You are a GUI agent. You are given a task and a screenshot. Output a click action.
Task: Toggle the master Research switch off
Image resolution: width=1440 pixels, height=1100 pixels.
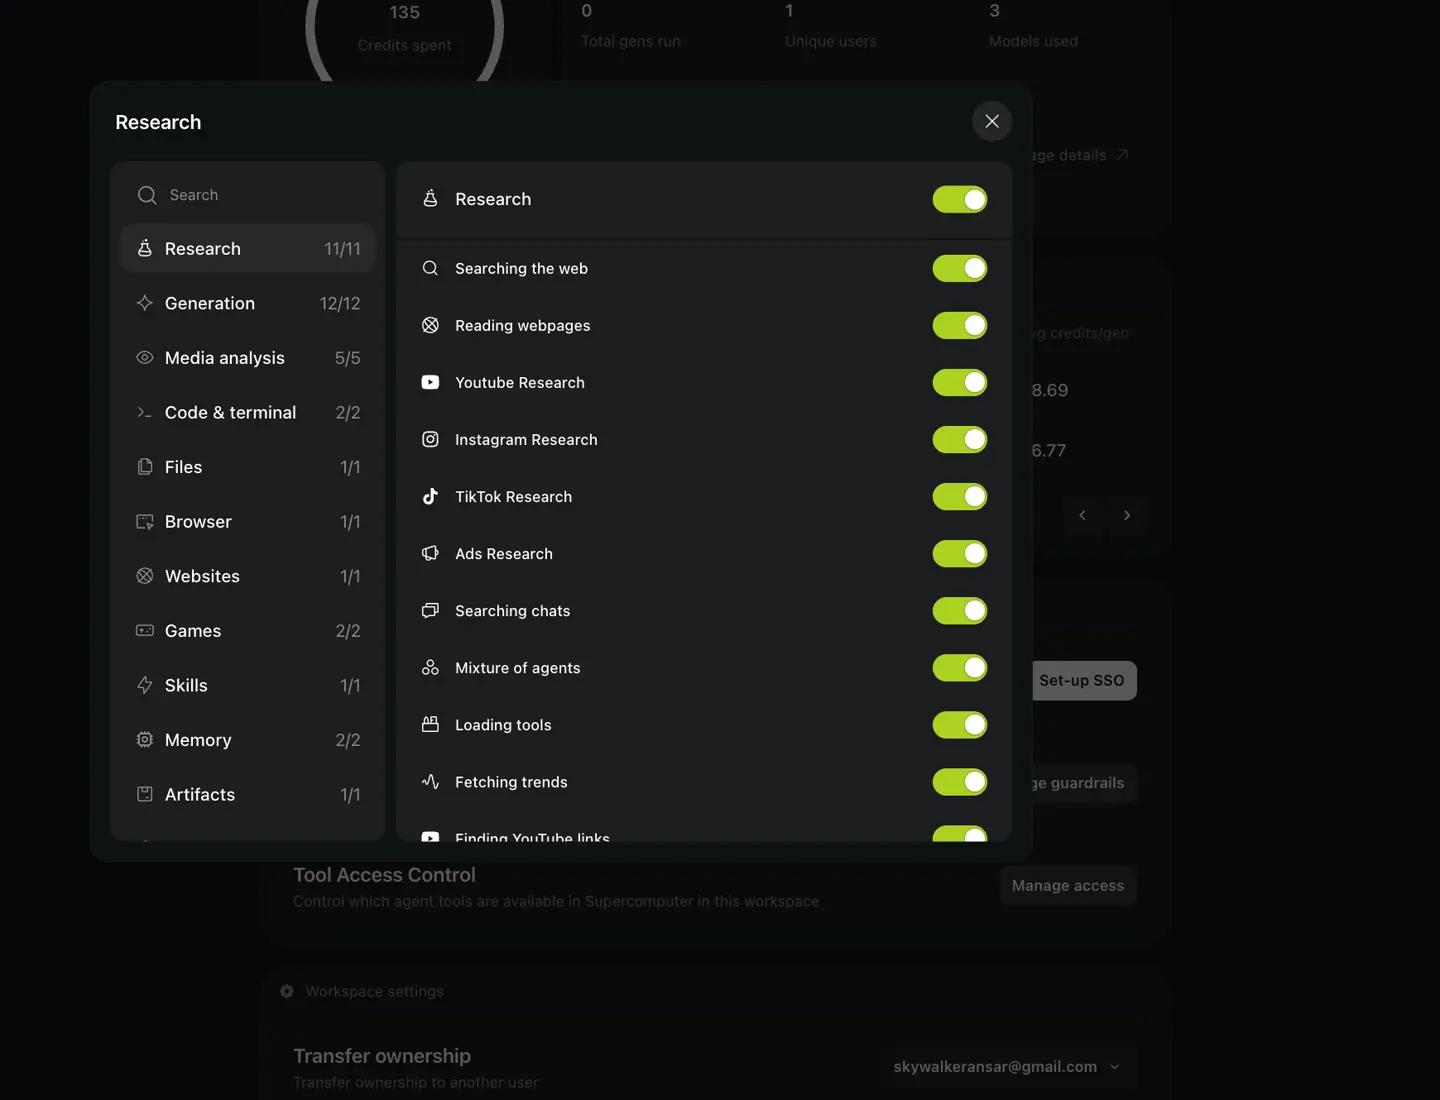tap(960, 199)
